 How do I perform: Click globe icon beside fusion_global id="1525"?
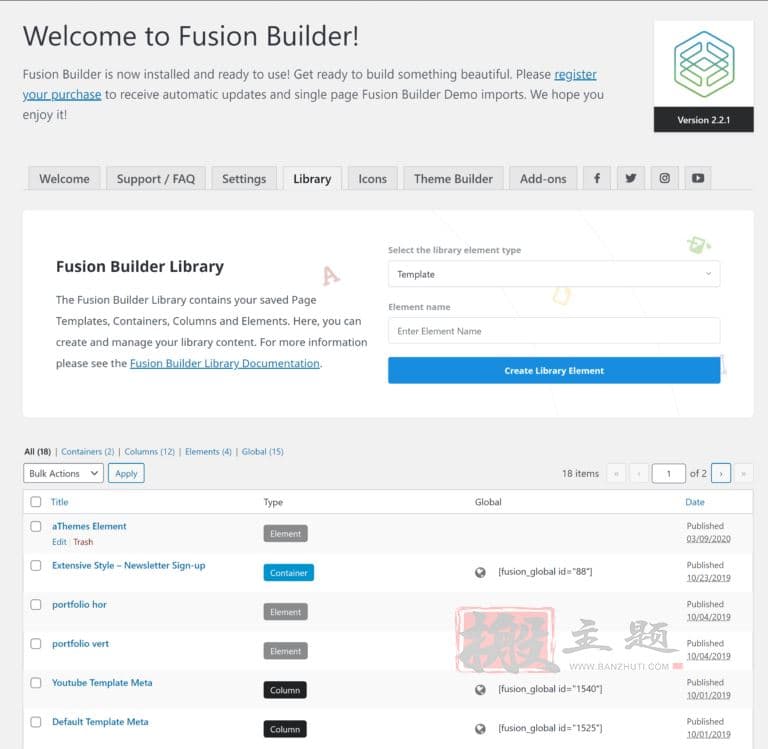click(x=480, y=729)
